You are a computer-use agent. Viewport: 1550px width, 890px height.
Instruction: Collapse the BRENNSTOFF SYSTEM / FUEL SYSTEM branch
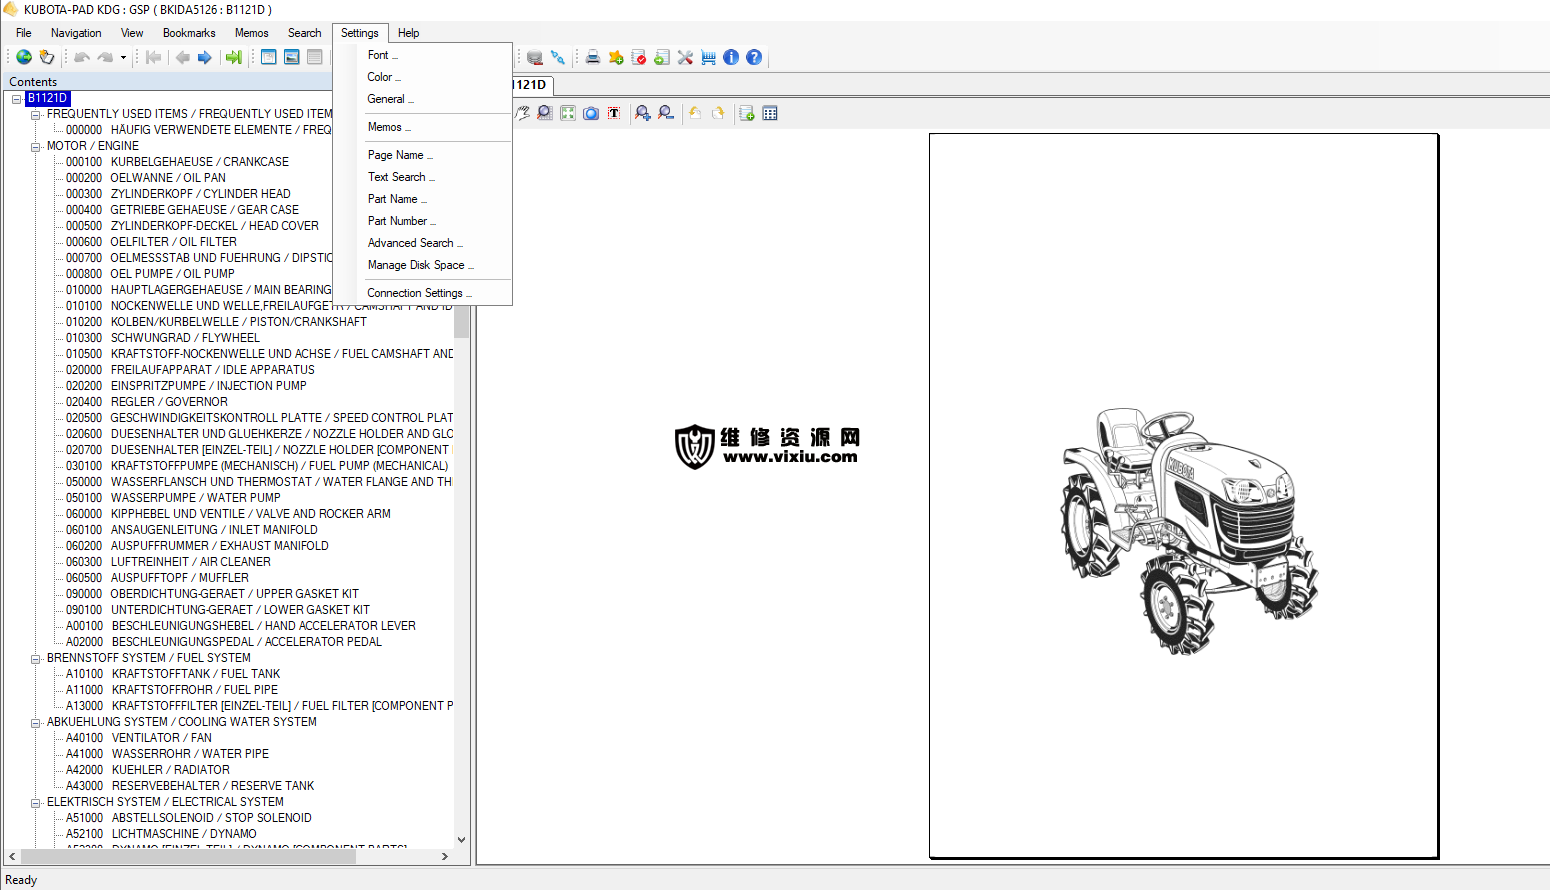click(x=36, y=658)
